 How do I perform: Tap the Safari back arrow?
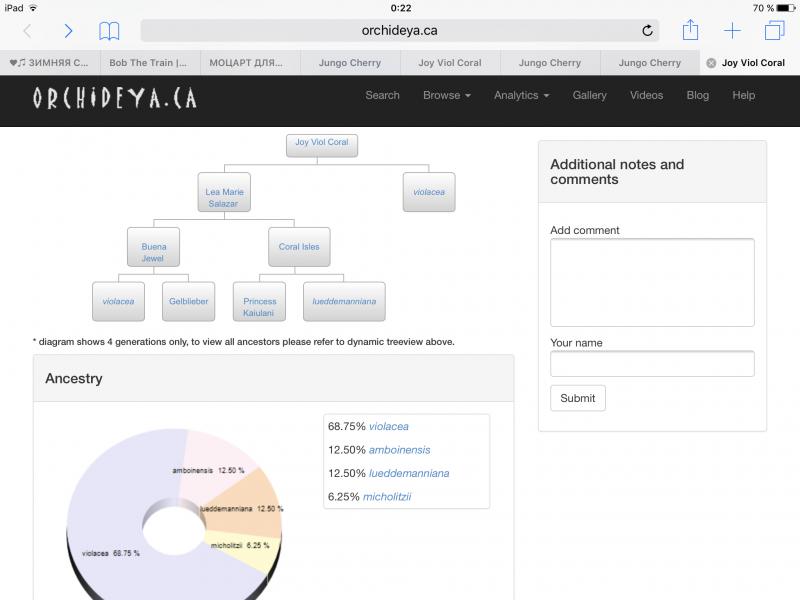click(27, 31)
